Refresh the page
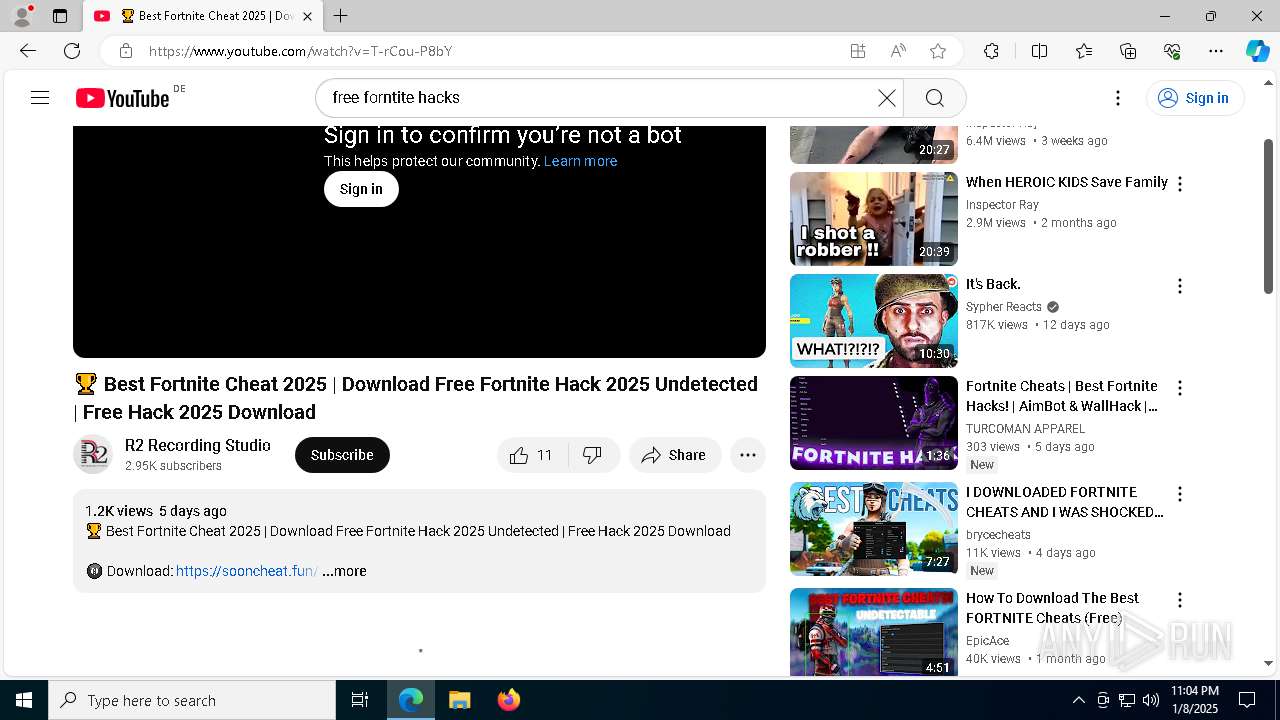This screenshot has height=720, width=1280. tap(72, 51)
